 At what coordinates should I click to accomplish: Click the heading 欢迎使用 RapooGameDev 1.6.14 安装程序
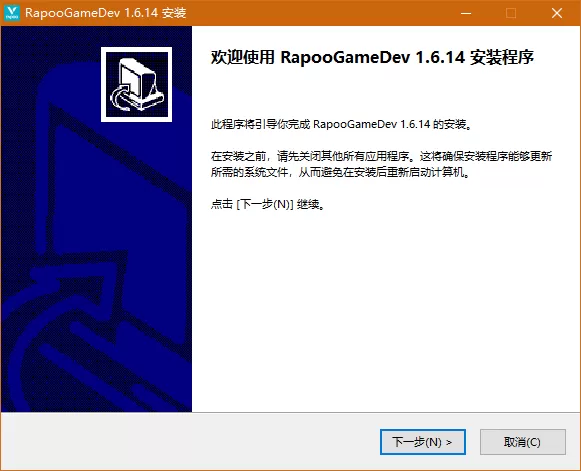(372, 57)
